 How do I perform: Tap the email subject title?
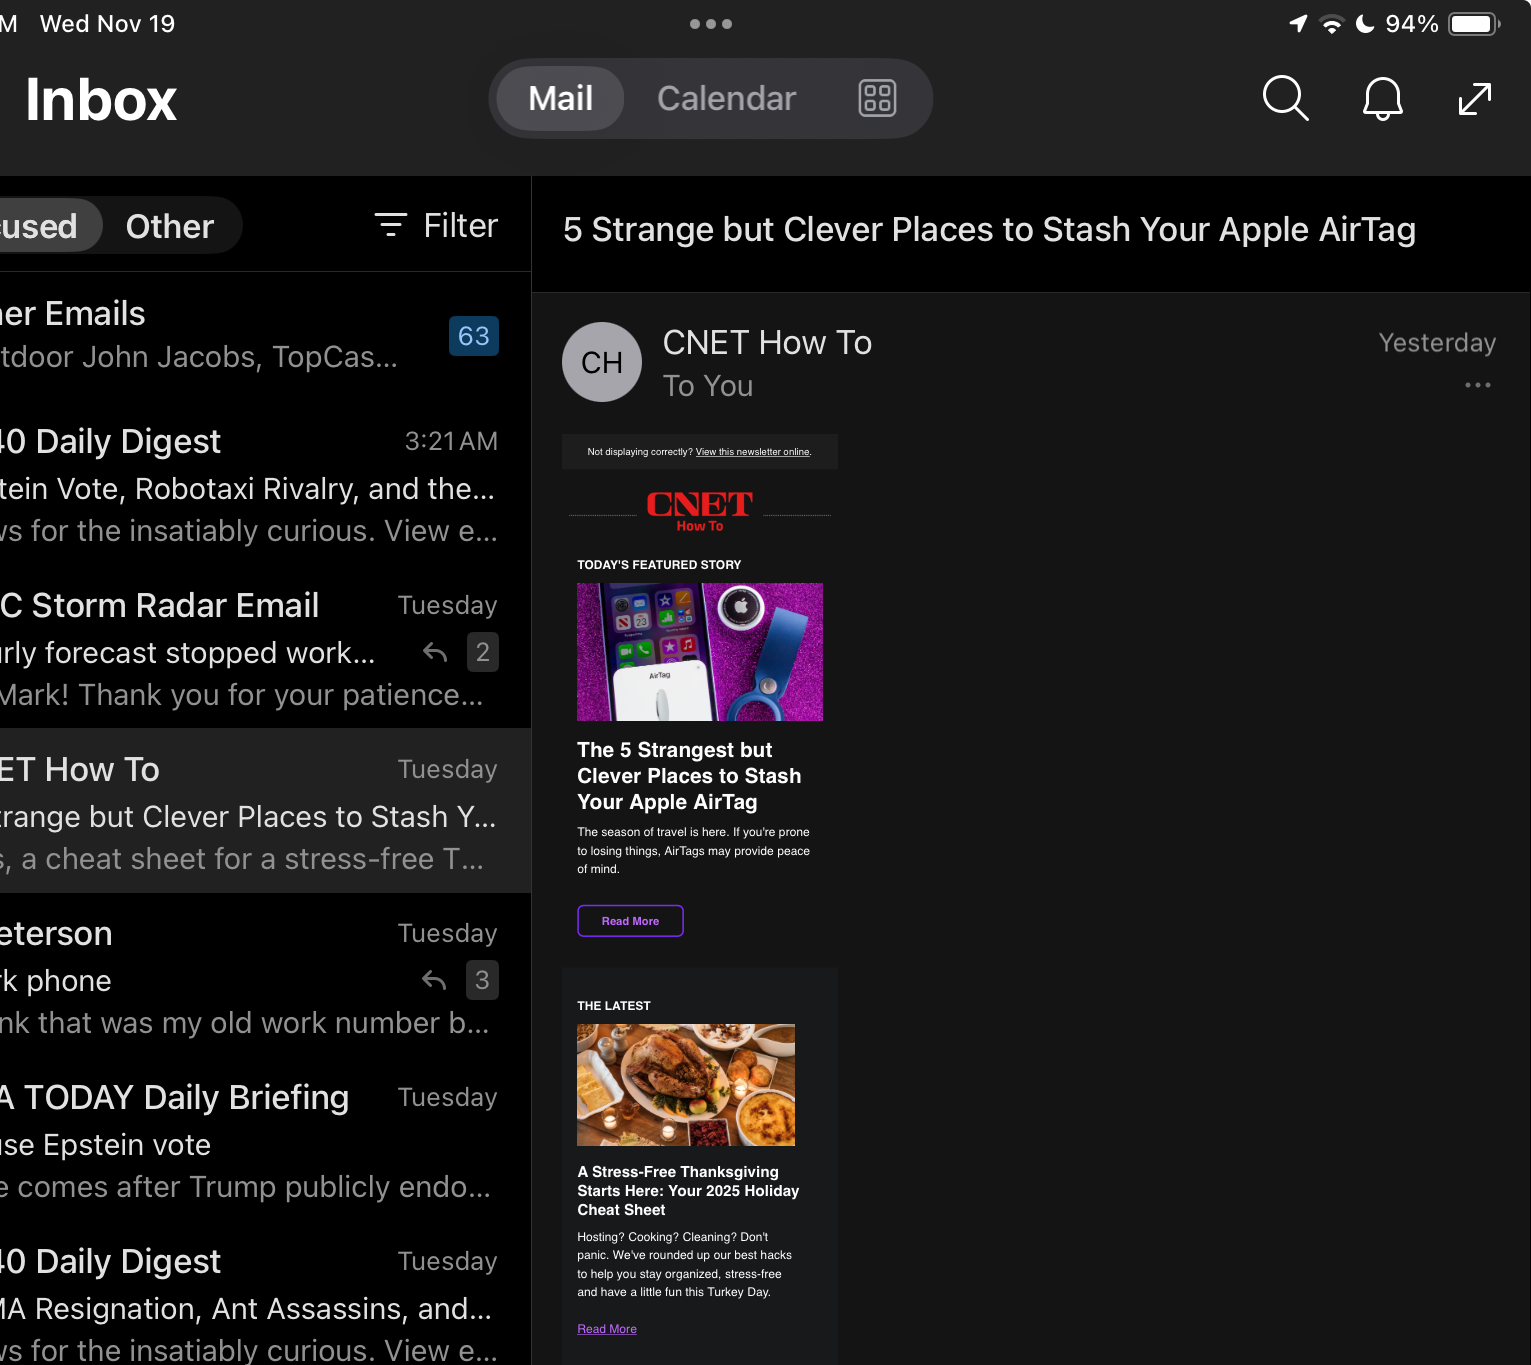989,230
